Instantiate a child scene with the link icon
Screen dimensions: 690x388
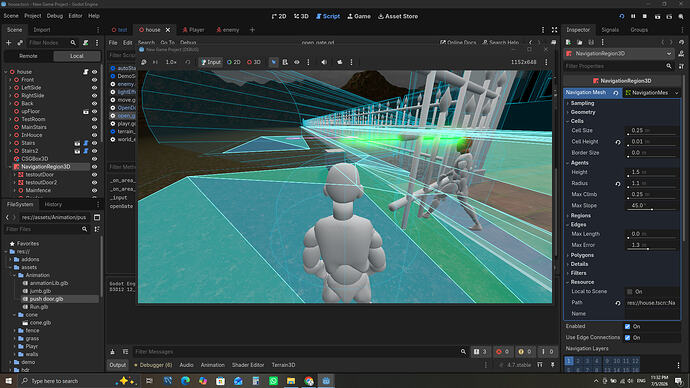click(20, 43)
